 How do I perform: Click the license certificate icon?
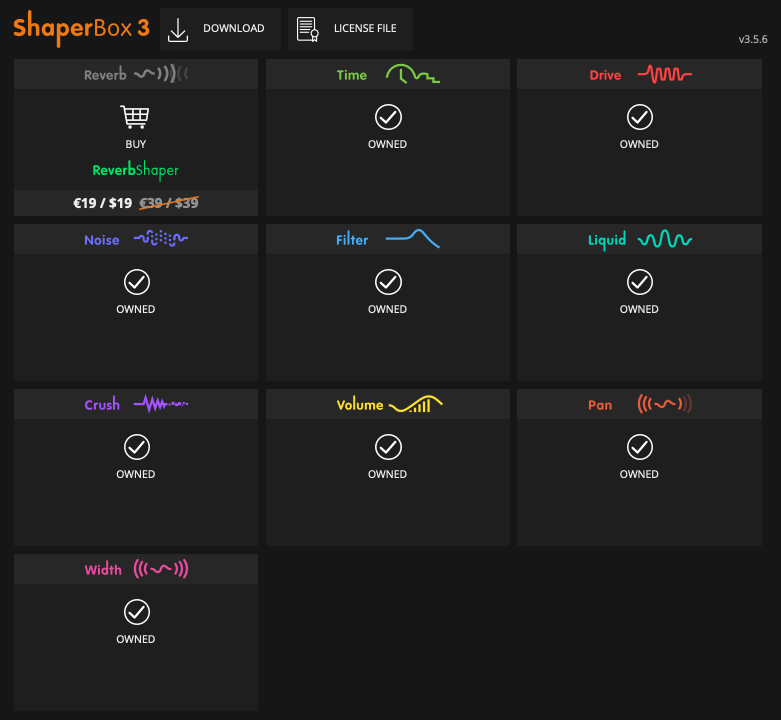tap(307, 29)
